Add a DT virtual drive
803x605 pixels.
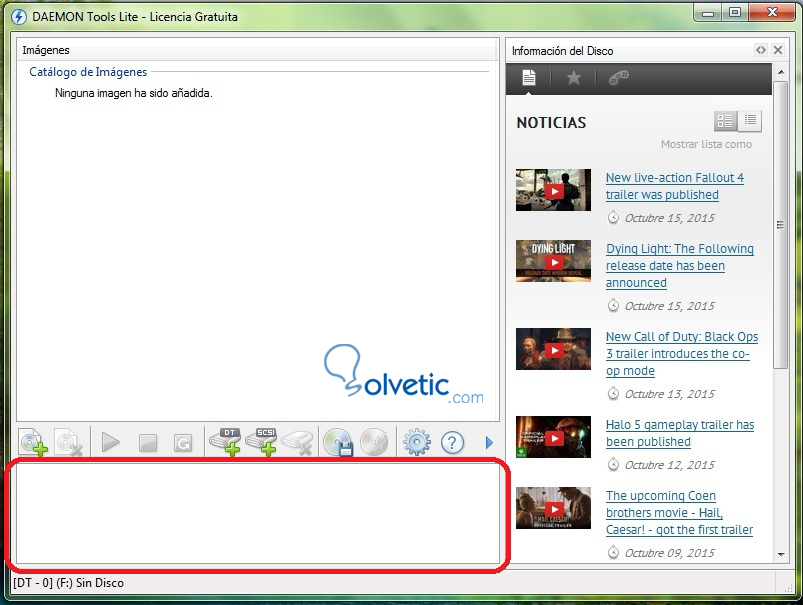pyautogui.click(x=225, y=442)
